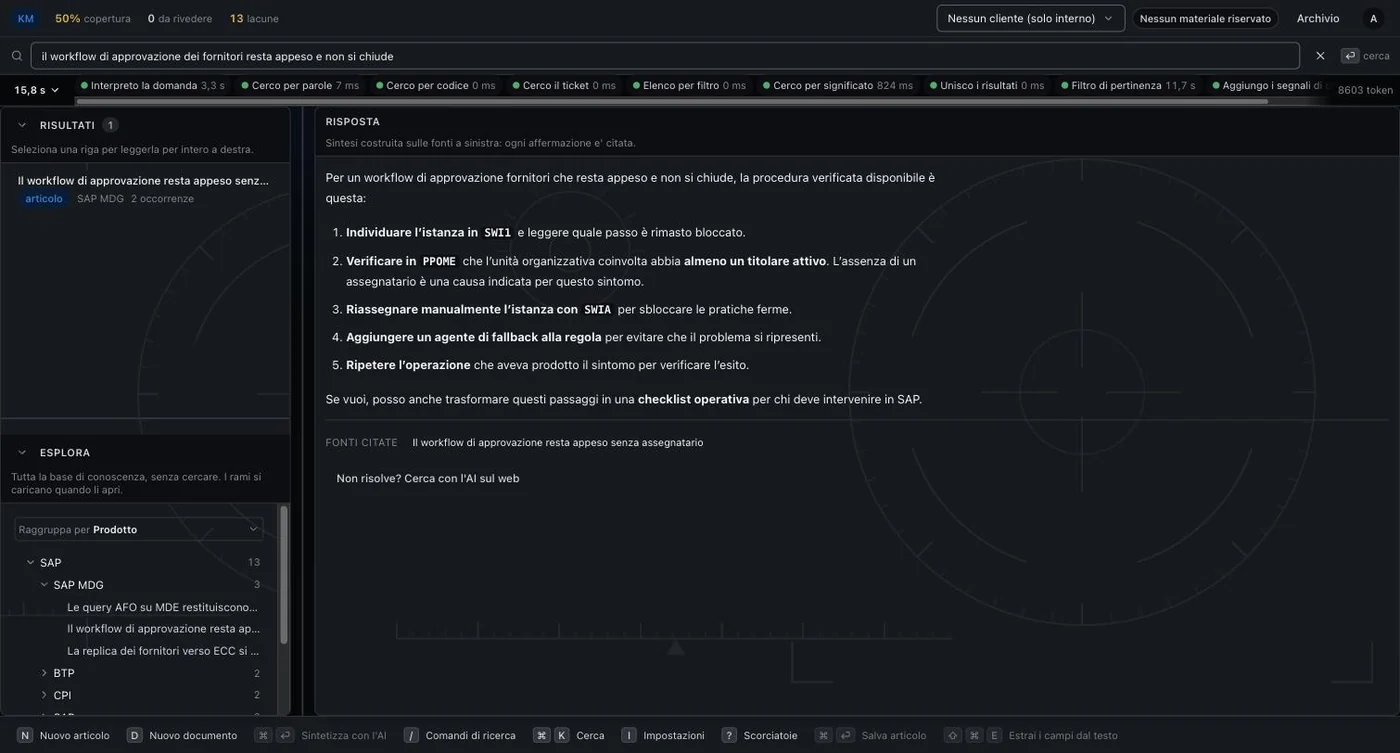The height and width of the screenshot is (753, 1400).
Task: Collapse the SAP tree node
Action: tap(30, 562)
